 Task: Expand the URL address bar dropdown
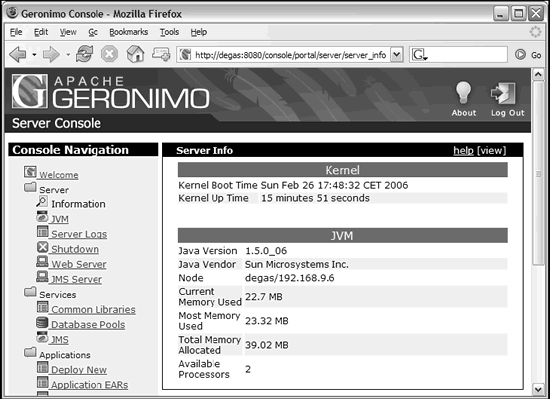396,55
